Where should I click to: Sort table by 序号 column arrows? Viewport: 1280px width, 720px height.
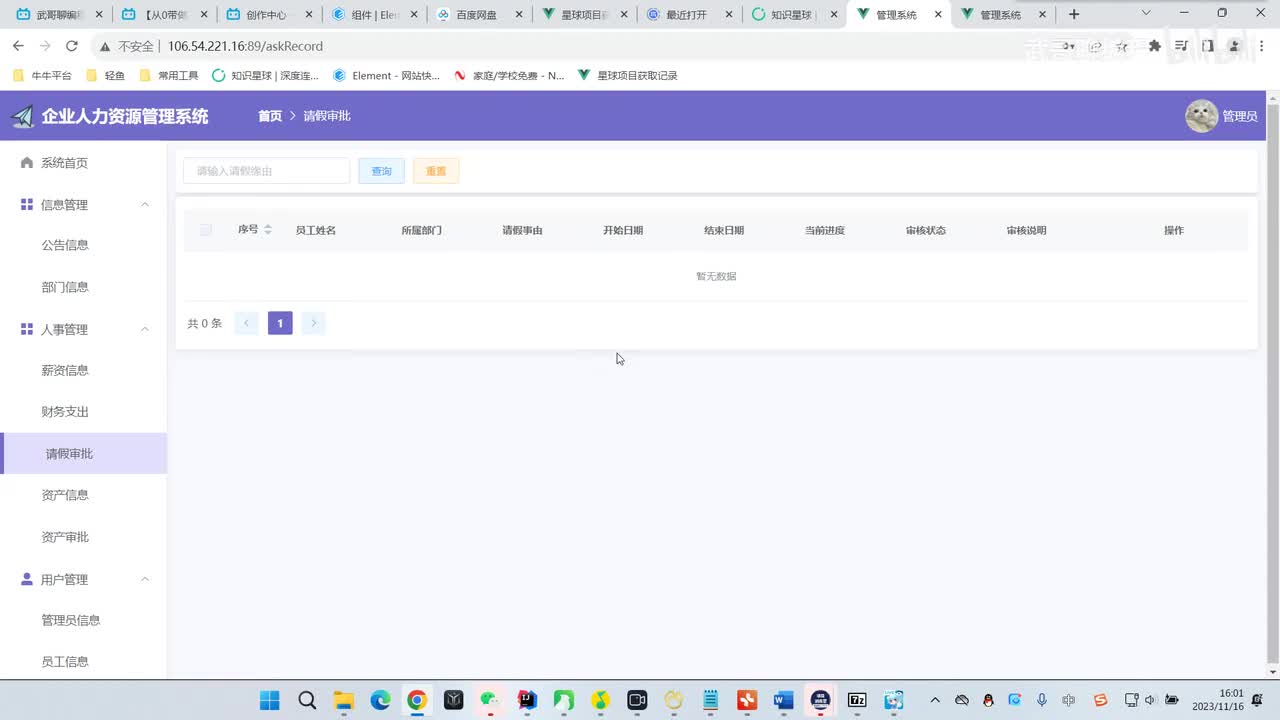coord(267,230)
